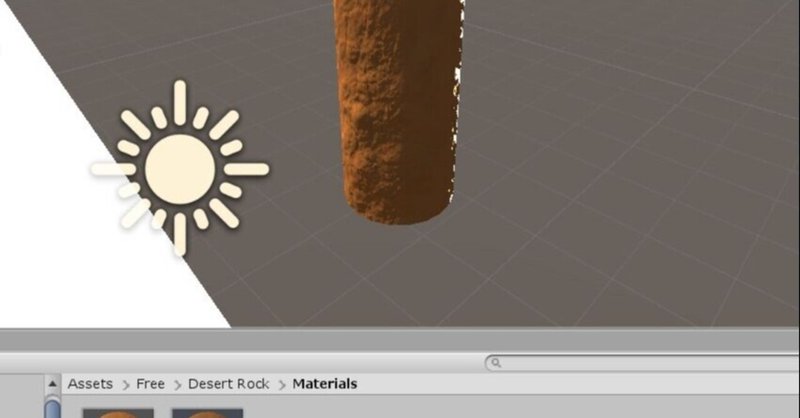Open the Assets breadcrumb folder
Viewport: 800px width, 418px height.
90,384
